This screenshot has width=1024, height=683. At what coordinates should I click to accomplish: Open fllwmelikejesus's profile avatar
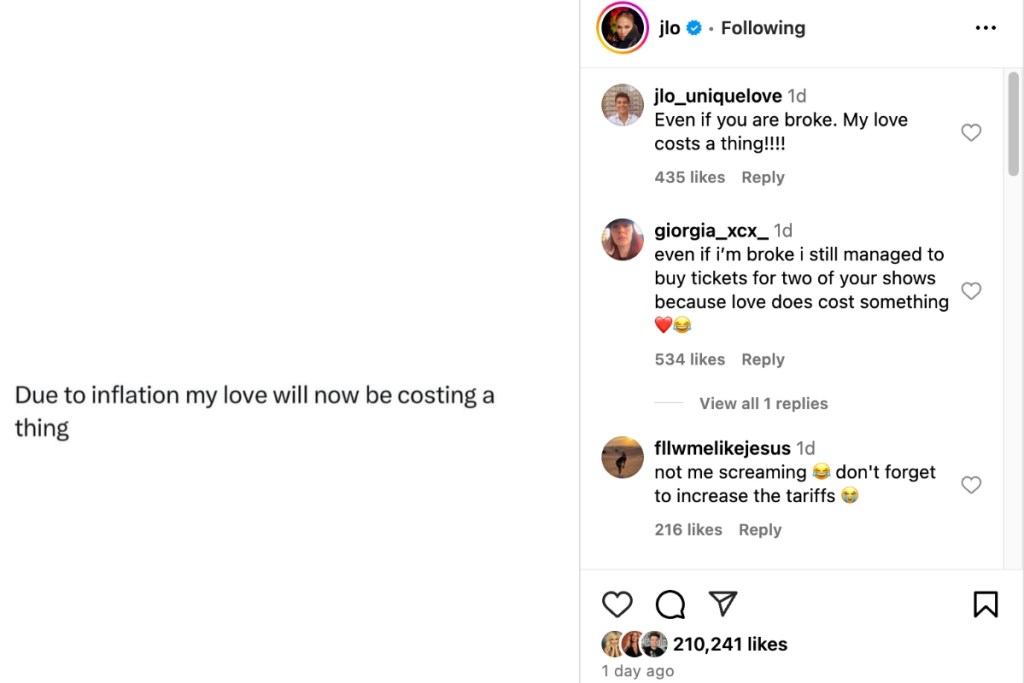622,458
